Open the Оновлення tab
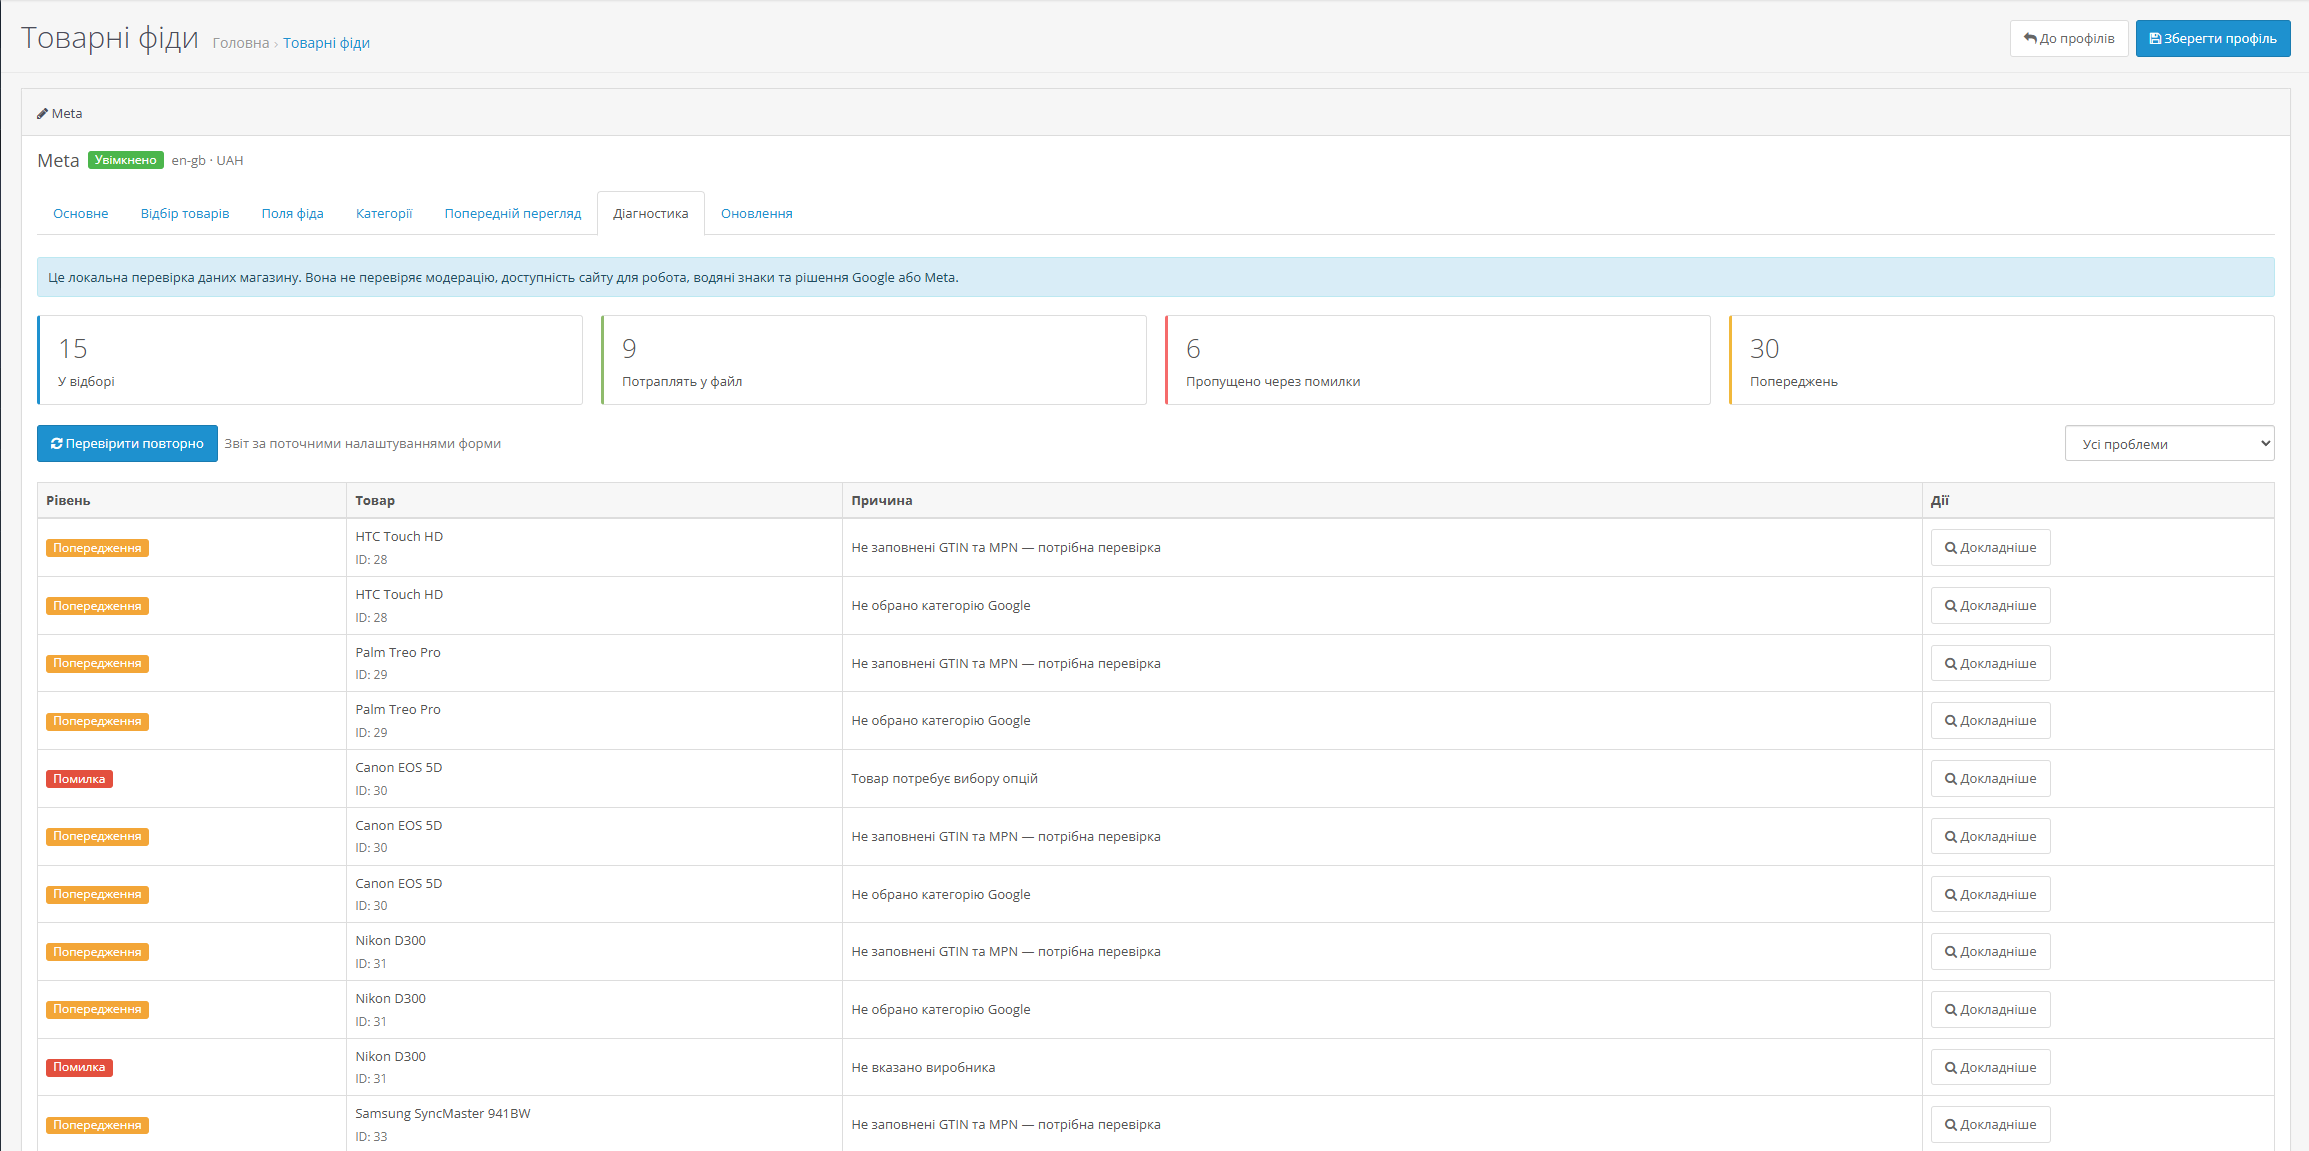The width and height of the screenshot is (2309, 1151). [757, 214]
